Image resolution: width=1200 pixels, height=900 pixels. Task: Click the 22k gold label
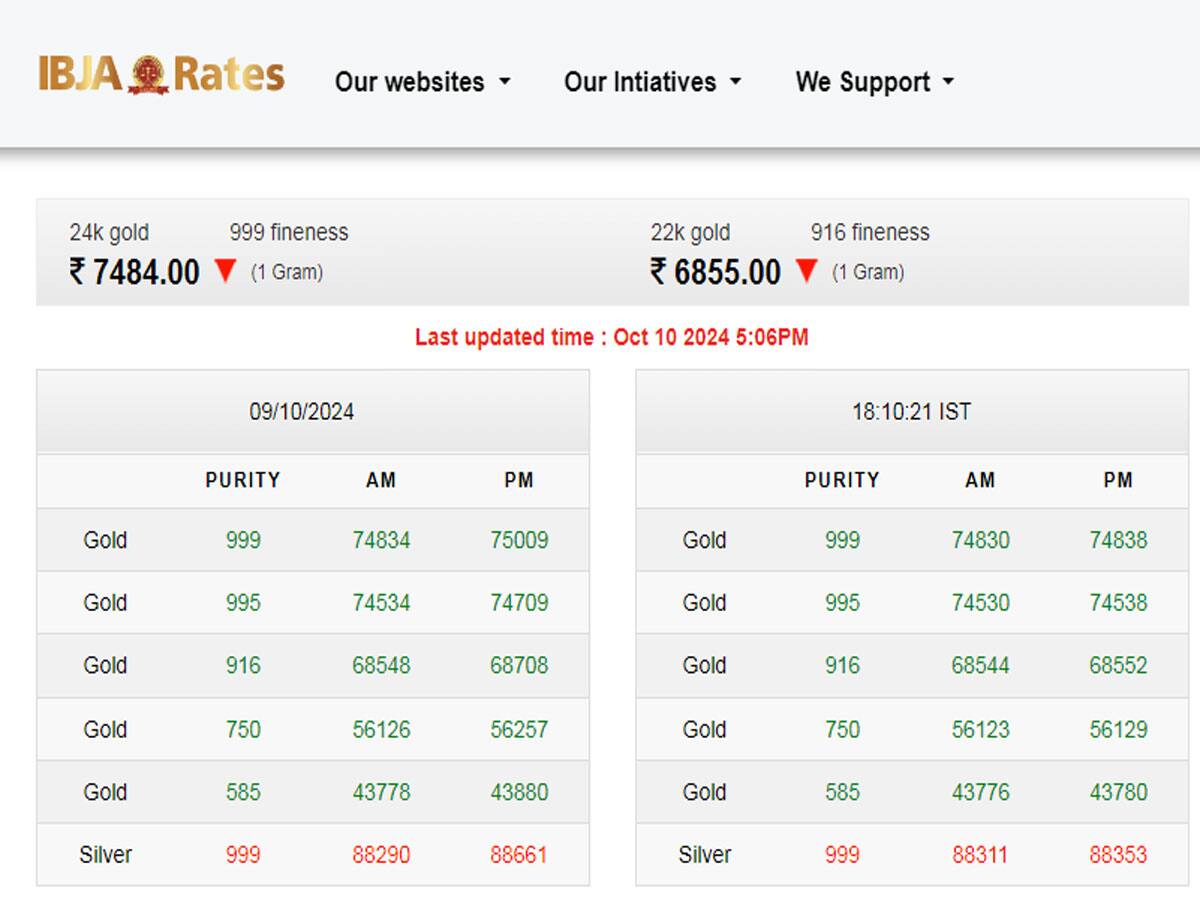690,232
